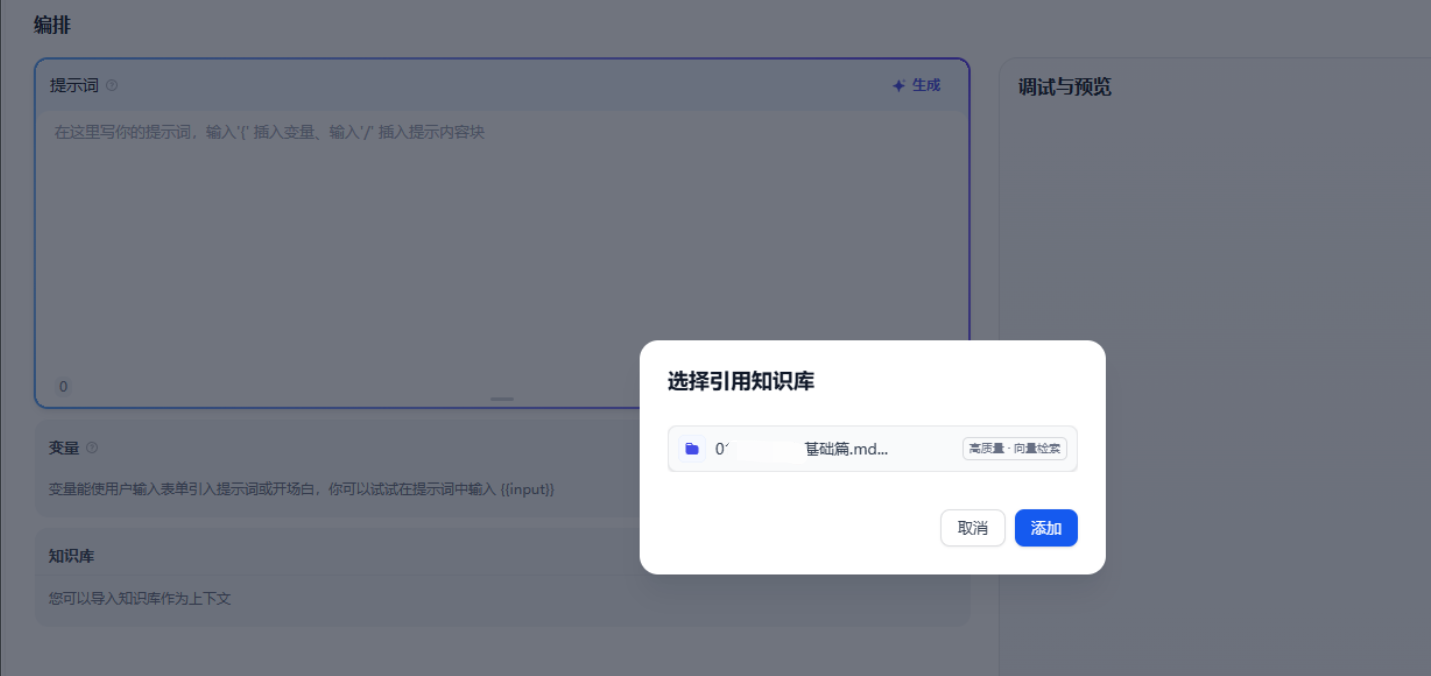Click the 高质量 · 向量检索 tag
This screenshot has height=676, width=1431.
[x=1015, y=449]
